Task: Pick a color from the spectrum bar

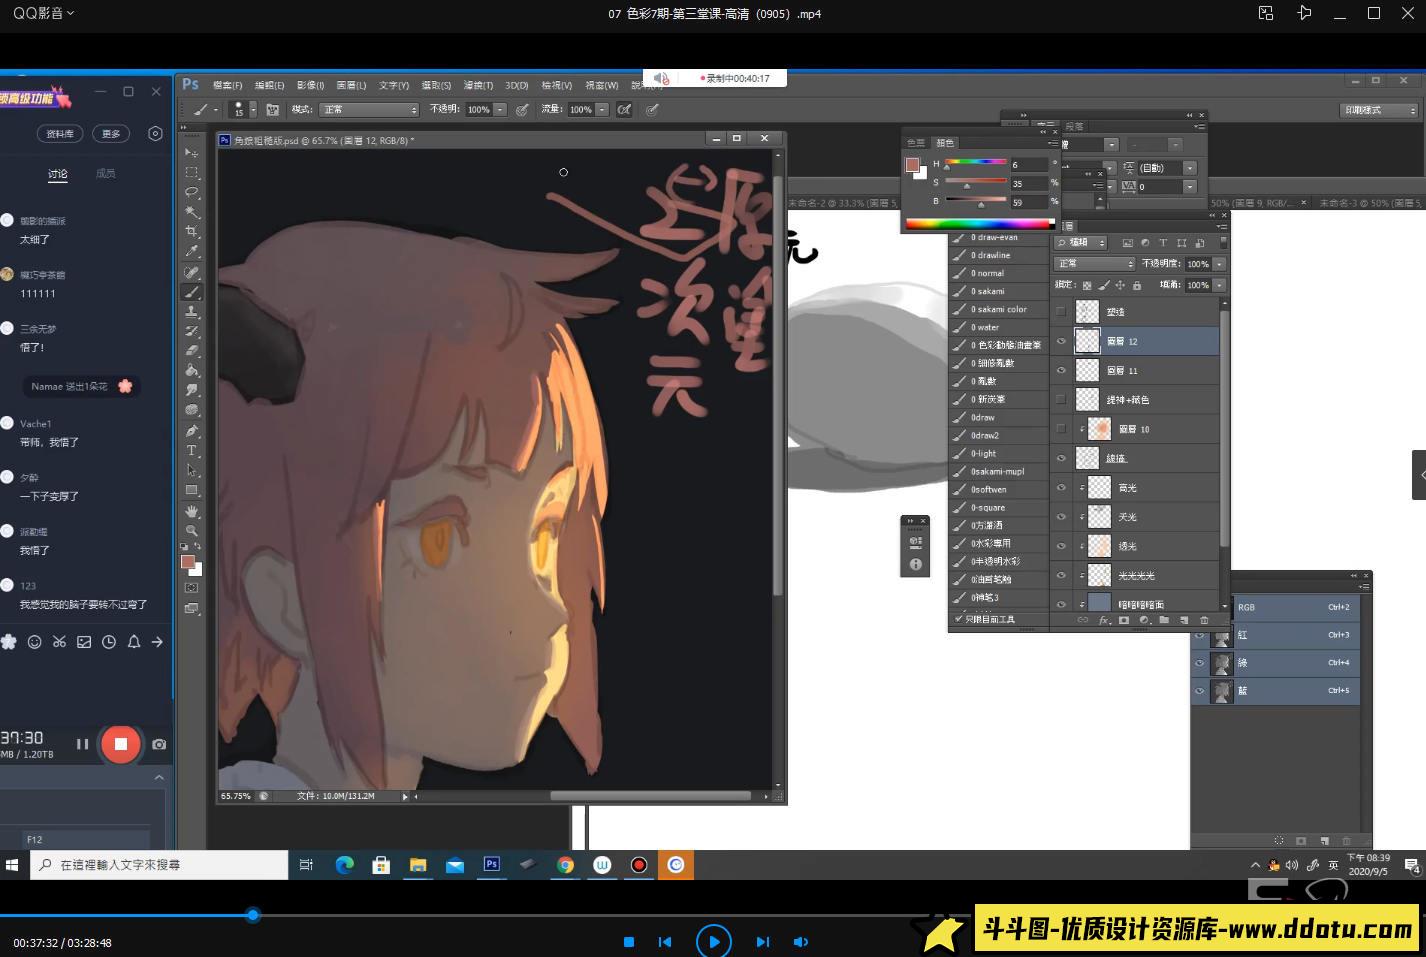Action: [x=979, y=223]
